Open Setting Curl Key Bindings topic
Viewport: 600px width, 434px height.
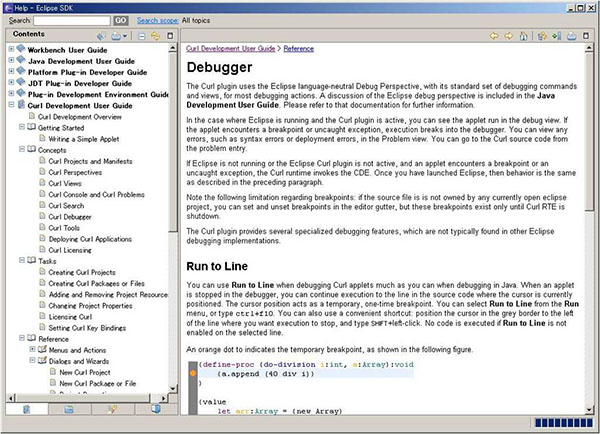[87, 328]
